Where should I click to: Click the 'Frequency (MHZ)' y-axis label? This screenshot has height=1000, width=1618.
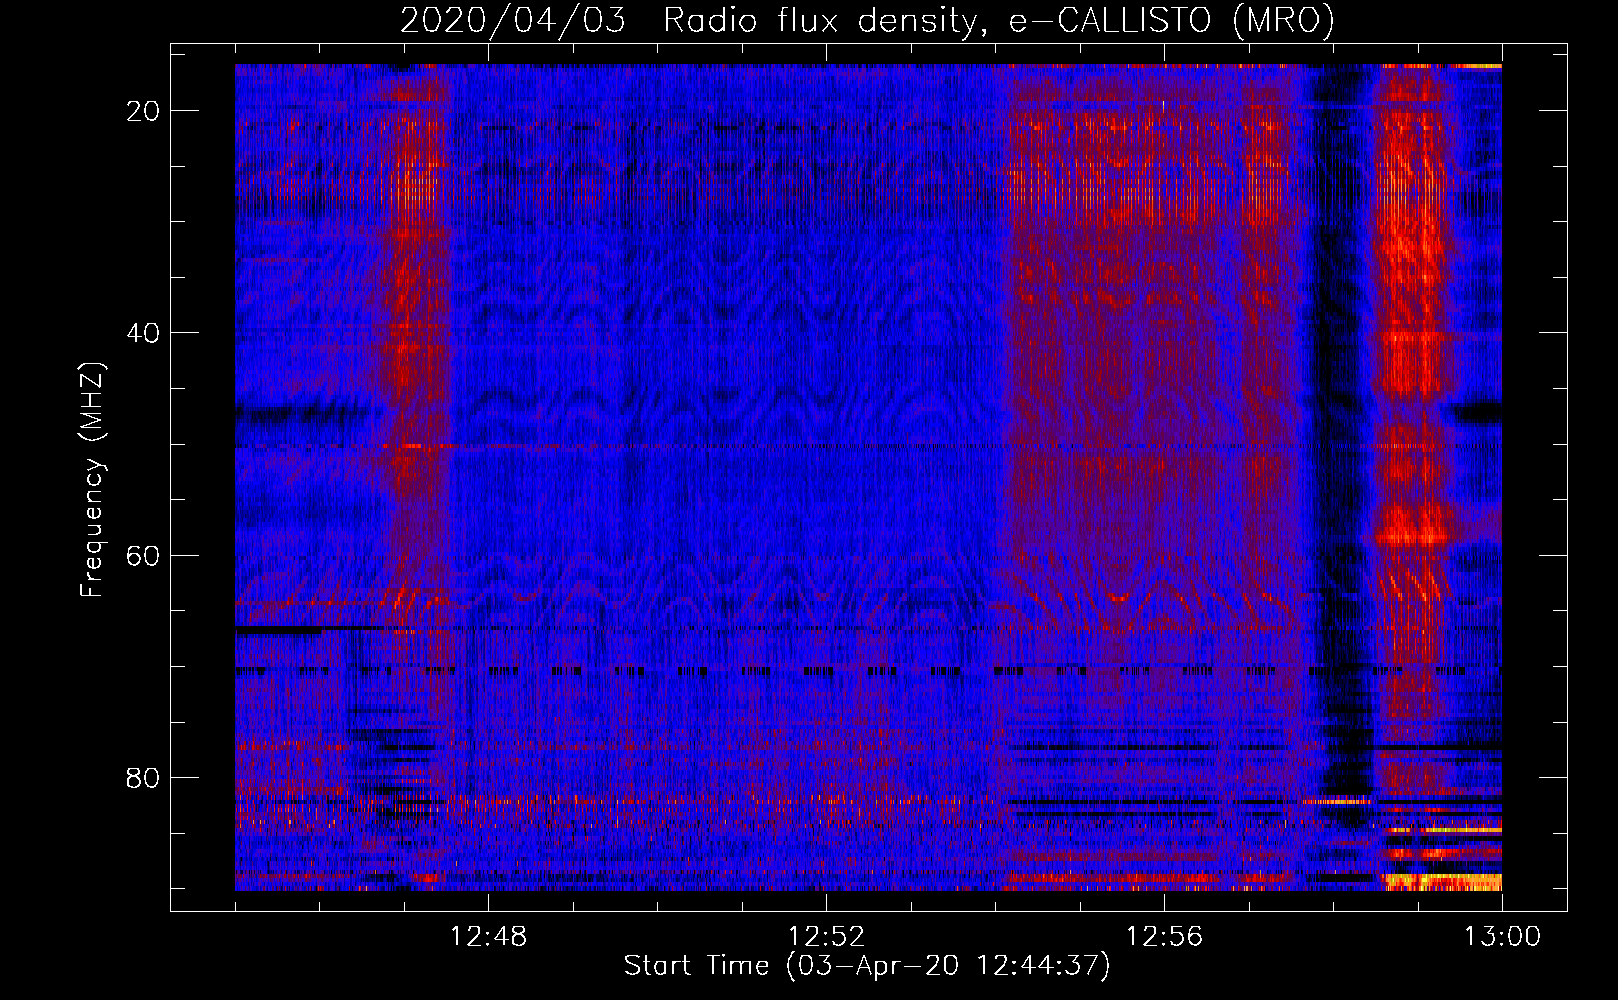point(93,480)
